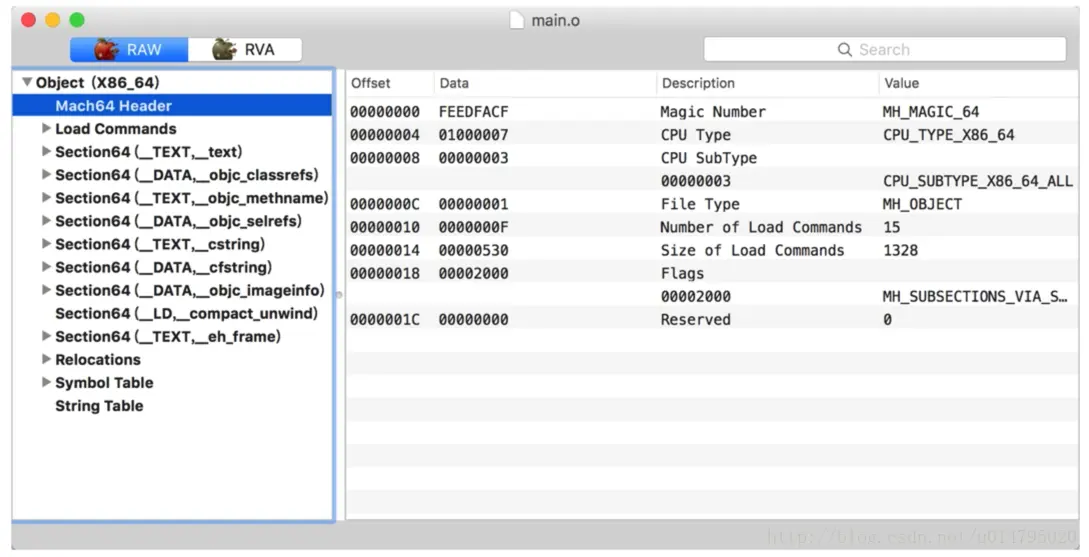Expand Section64 (__TEXT,__text) disclosure triangle
Image resolution: width=1089 pixels, height=557 pixels.
[46, 151]
